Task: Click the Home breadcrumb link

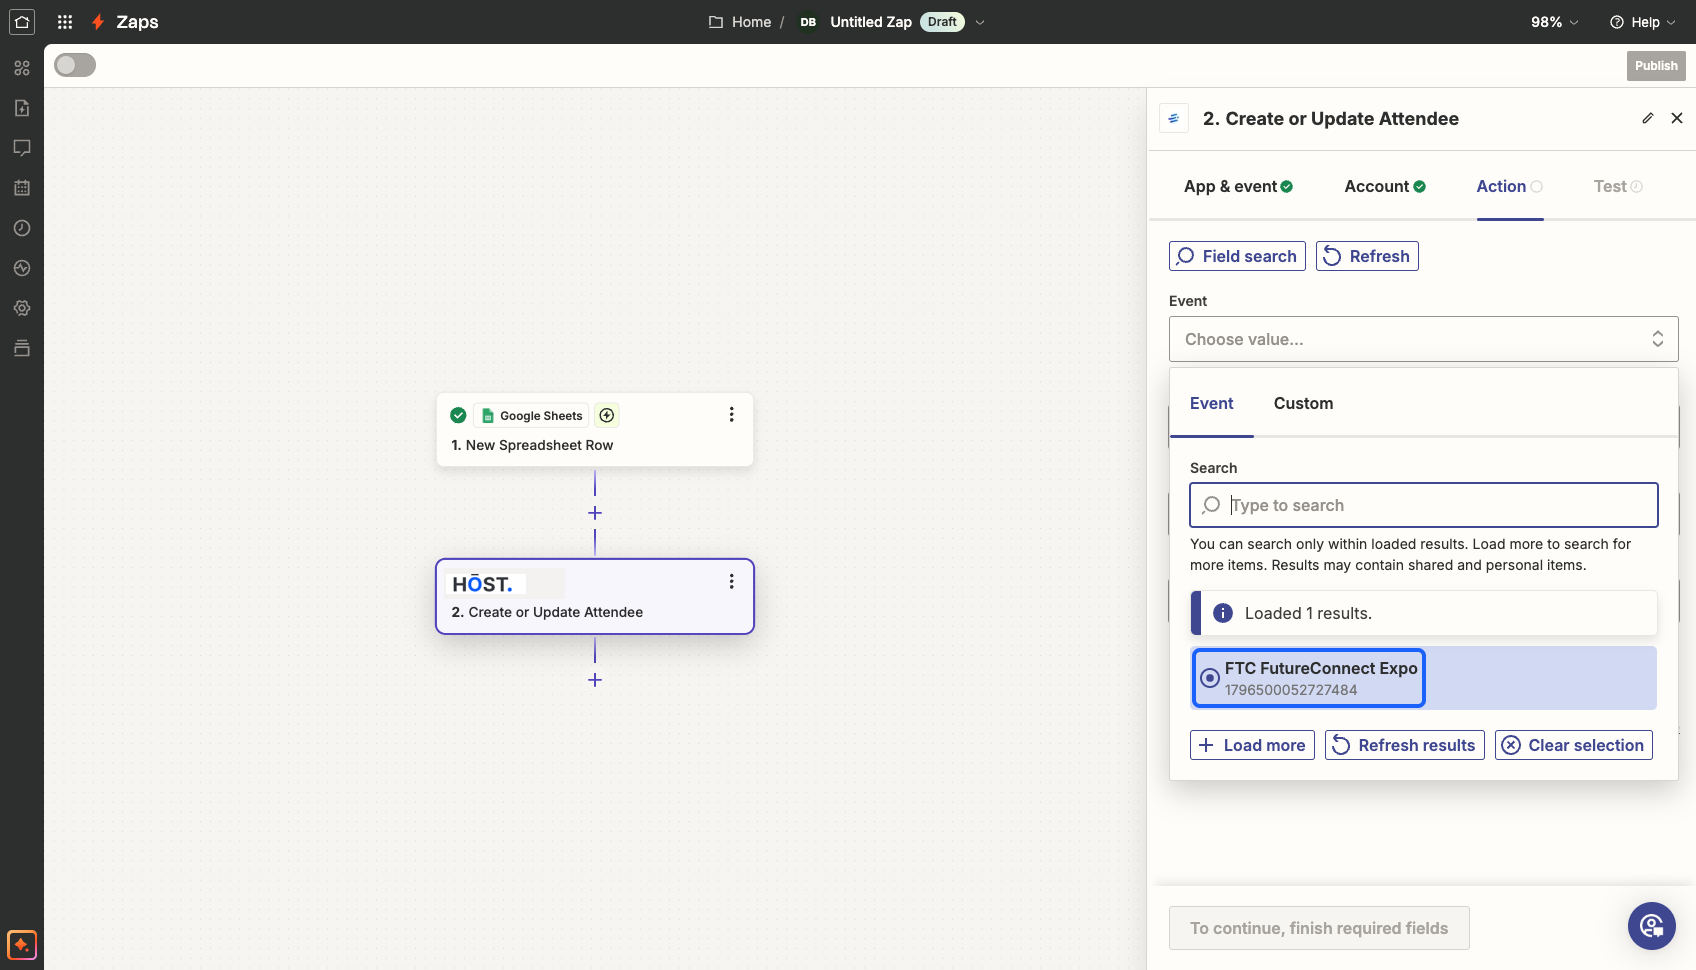Action: tap(751, 22)
